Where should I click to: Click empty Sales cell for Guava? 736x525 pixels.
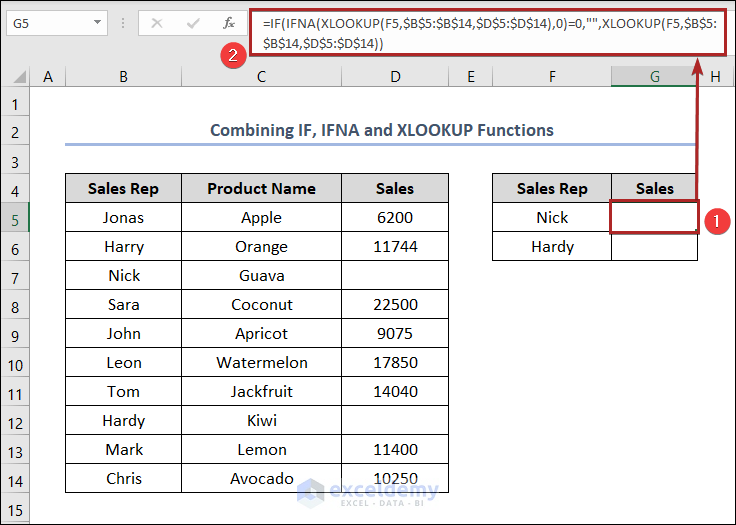click(x=395, y=275)
